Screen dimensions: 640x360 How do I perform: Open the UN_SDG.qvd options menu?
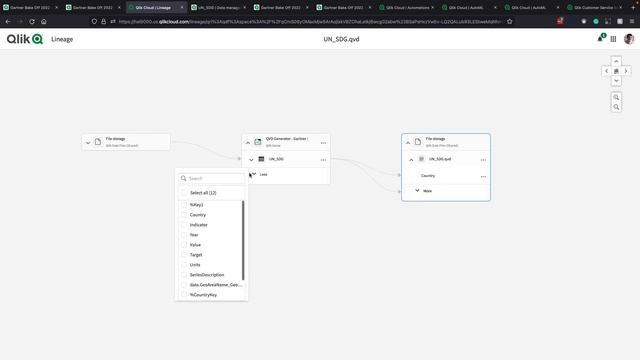tap(483, 160)
